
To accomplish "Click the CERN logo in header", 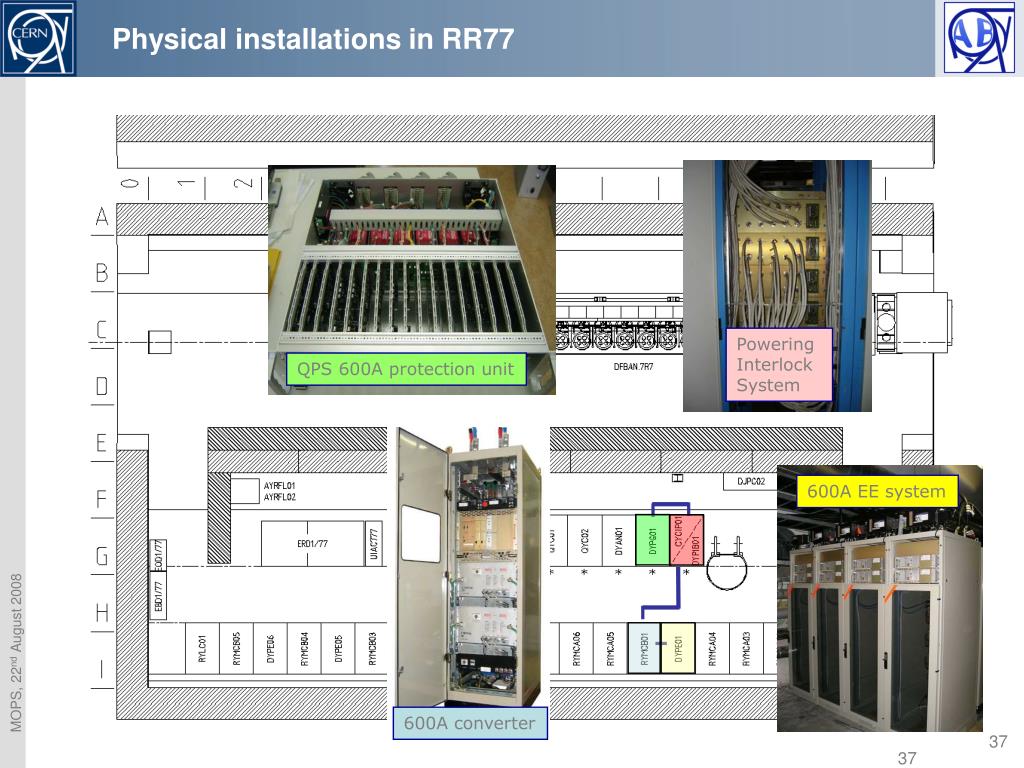I will click(x=39, y=38).
